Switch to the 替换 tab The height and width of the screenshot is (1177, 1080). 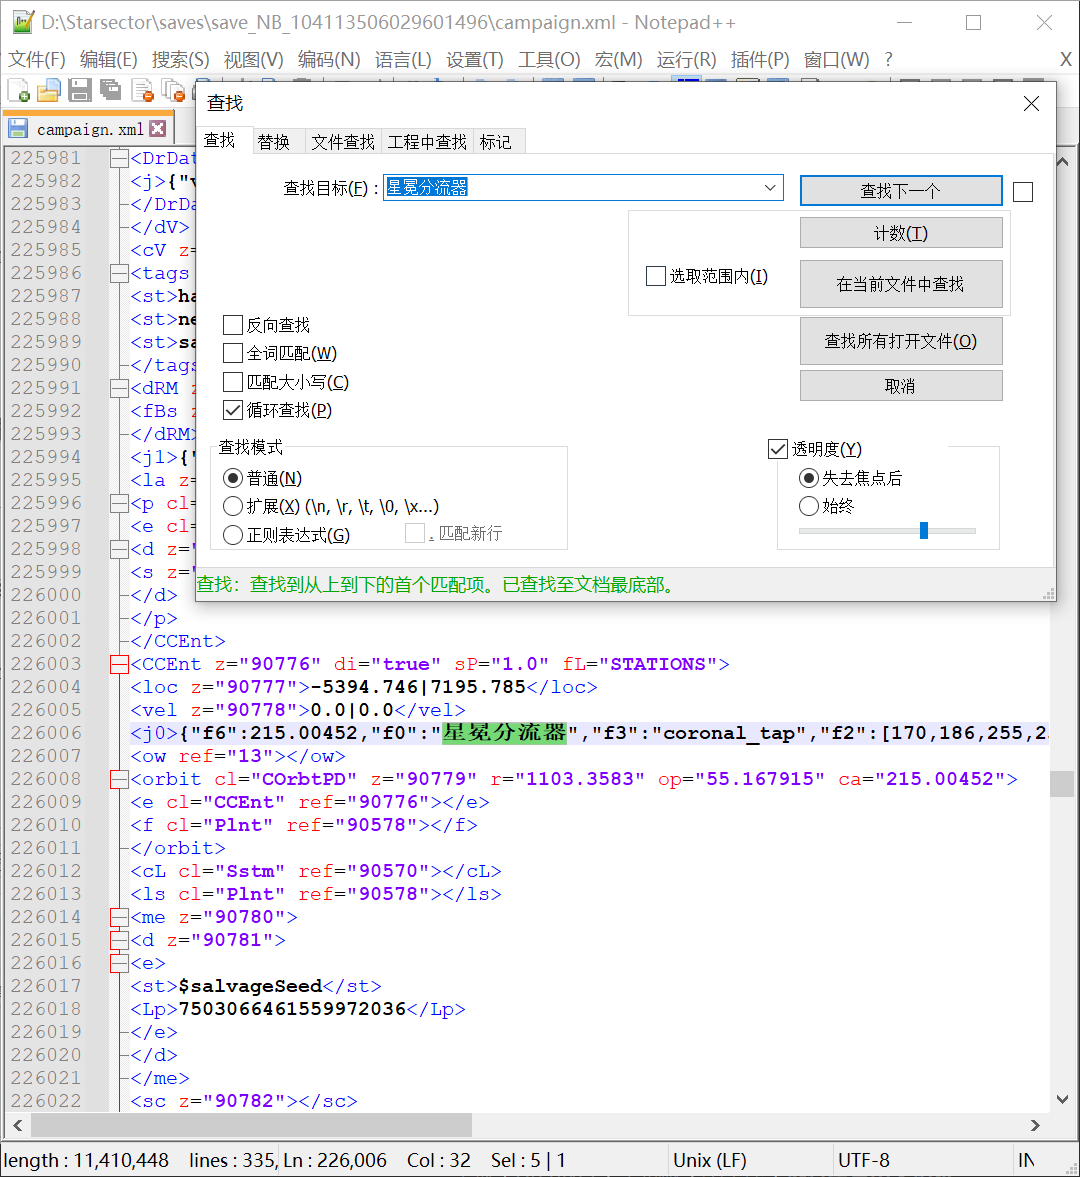273,142
